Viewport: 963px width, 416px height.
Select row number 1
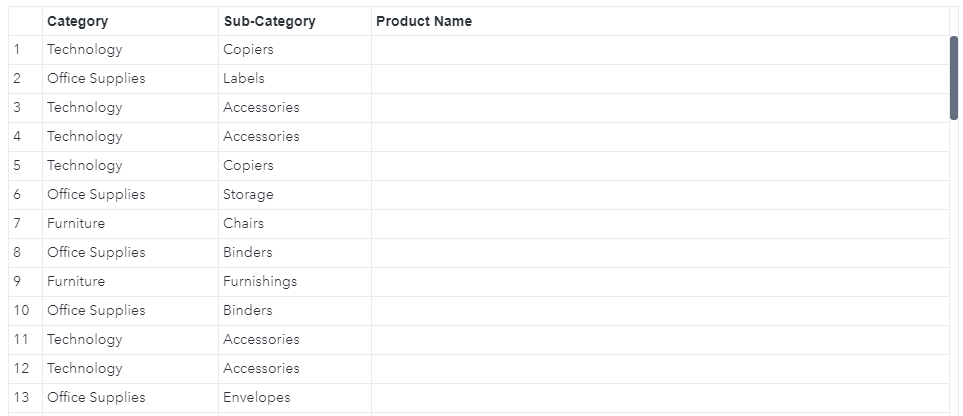[17, 50]
